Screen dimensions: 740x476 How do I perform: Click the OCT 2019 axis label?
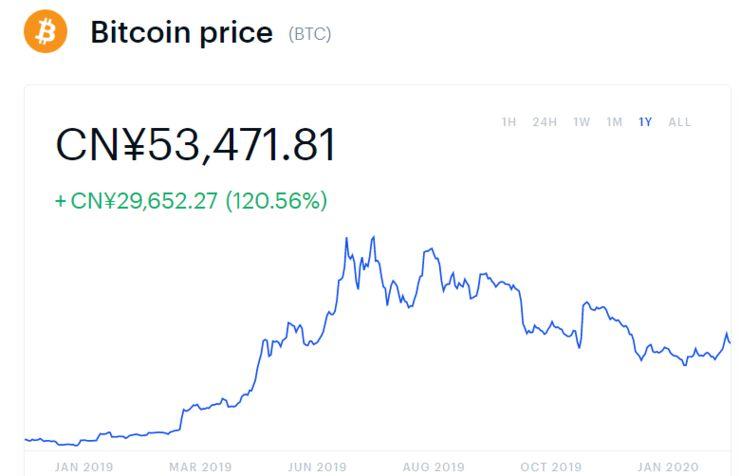click(x=551, y=466)
